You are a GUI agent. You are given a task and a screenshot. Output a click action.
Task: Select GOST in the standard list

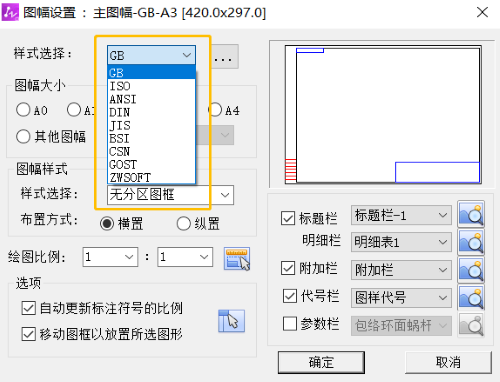151,165
